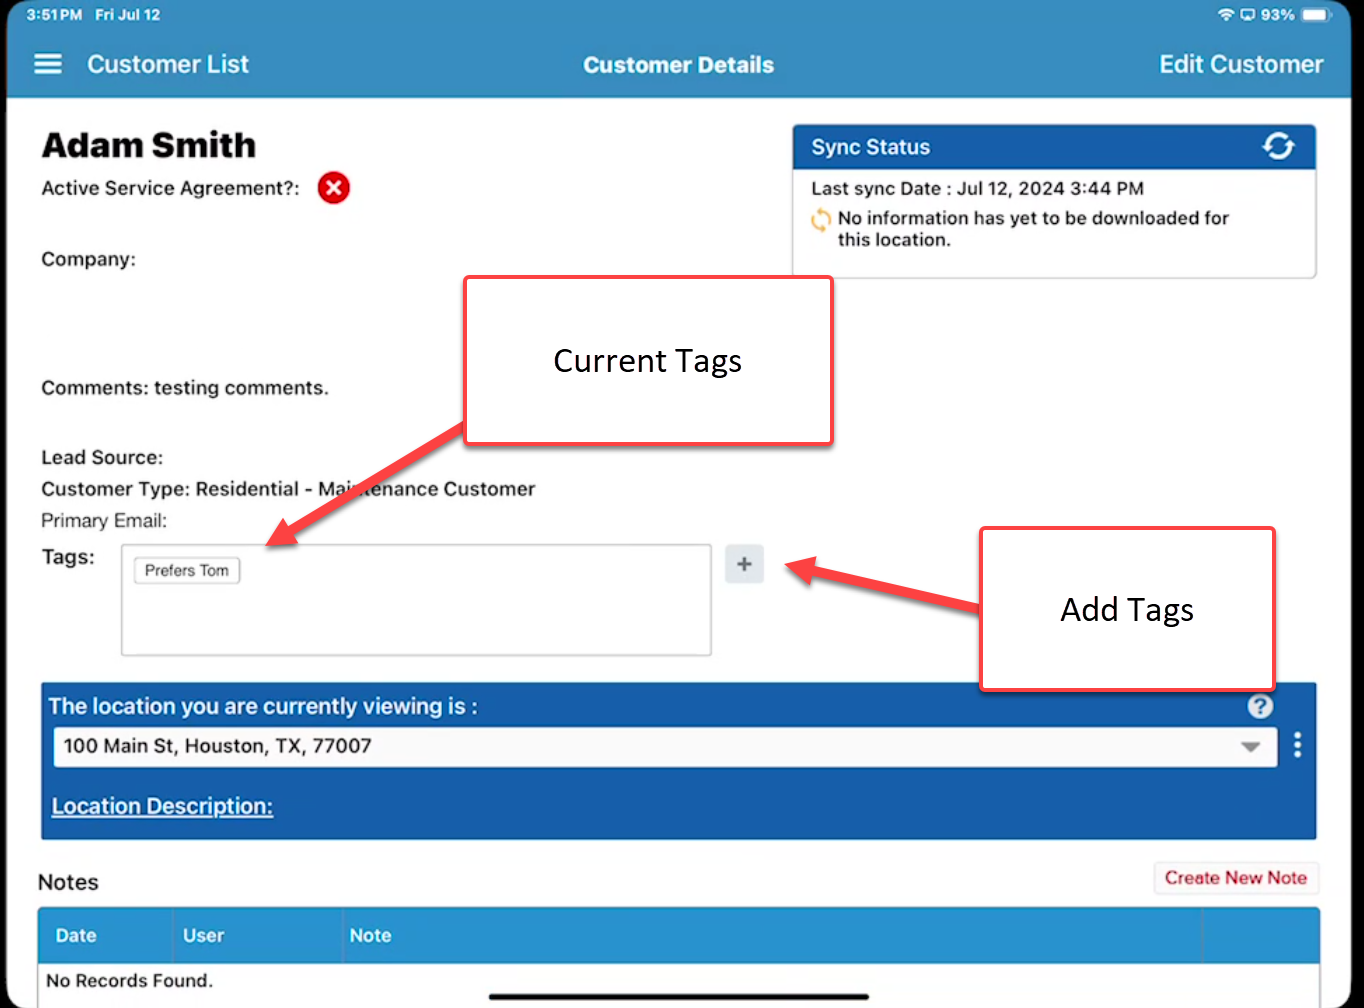
Task: Click Create New Note button
Action: coord(1236,878)
